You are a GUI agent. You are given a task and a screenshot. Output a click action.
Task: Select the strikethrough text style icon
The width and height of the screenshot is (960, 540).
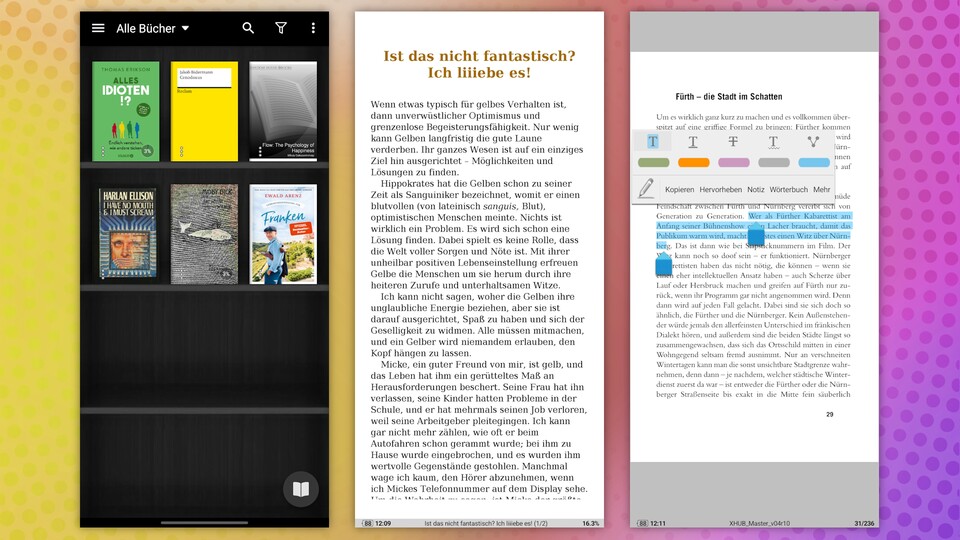(733, 142)
